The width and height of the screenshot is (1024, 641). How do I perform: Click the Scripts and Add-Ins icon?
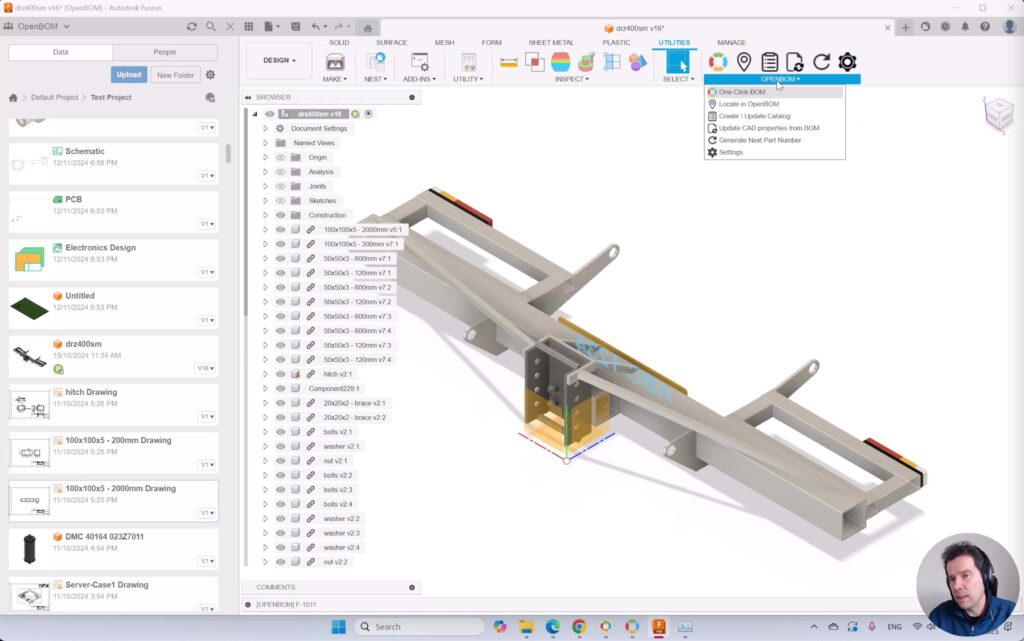419,62
